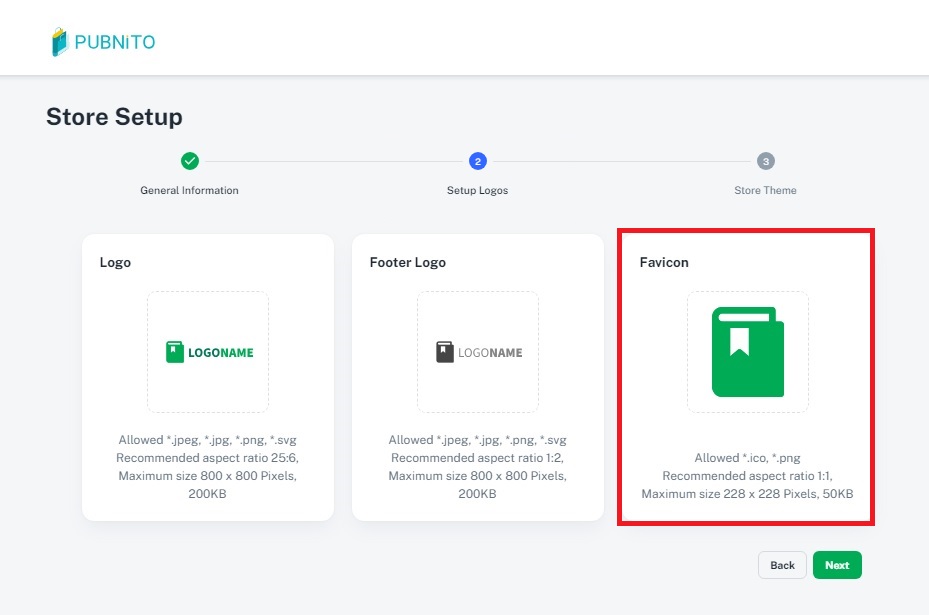Viewport: 929px width, 615px height.
Task: Select the blue step 2 circle
Action: pyautogui.click(x=477, y=161)
